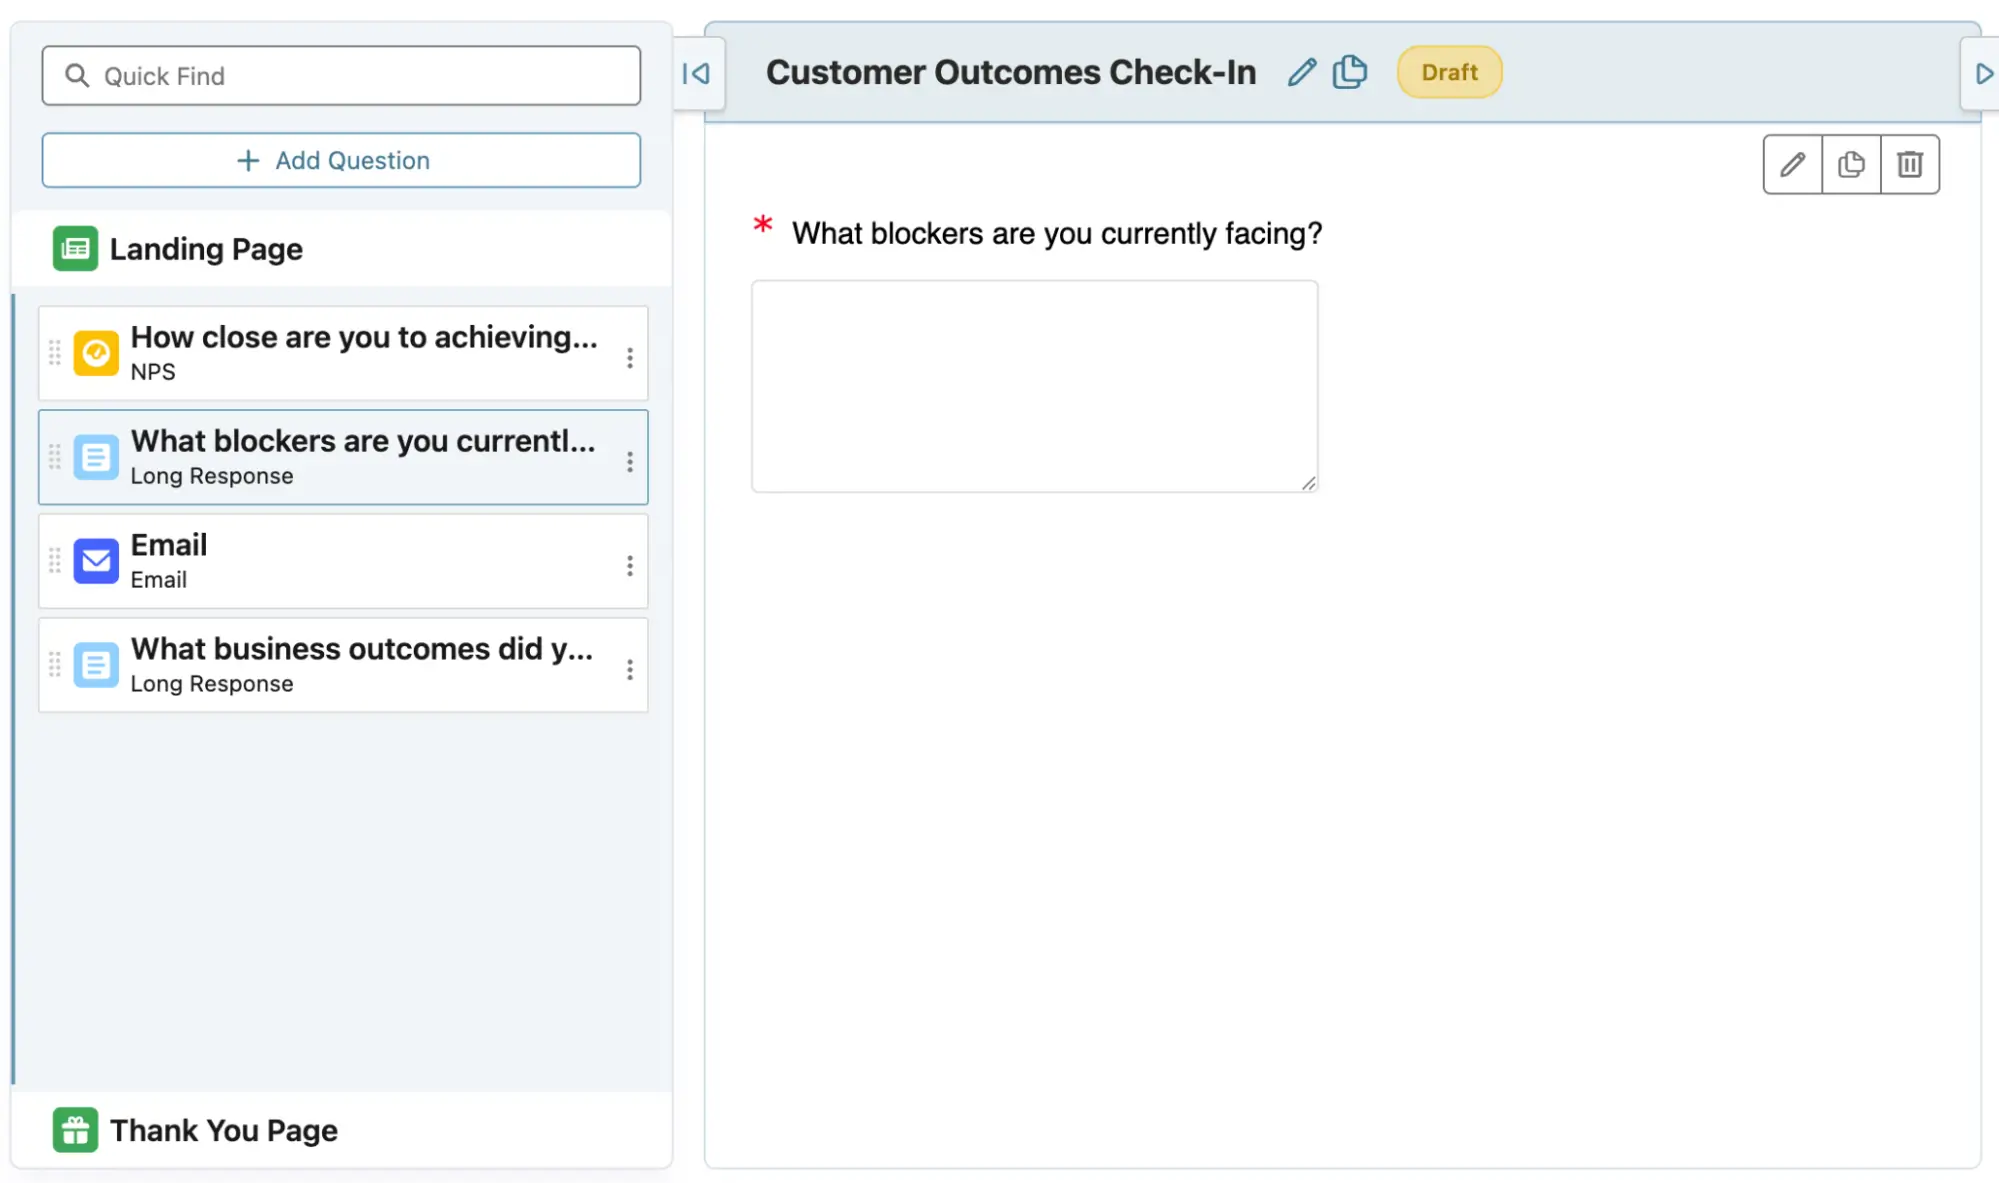The width and height of the screenshot is (1999, 1184).
Task: Select the Thank You Page item
Action: 224,1130
